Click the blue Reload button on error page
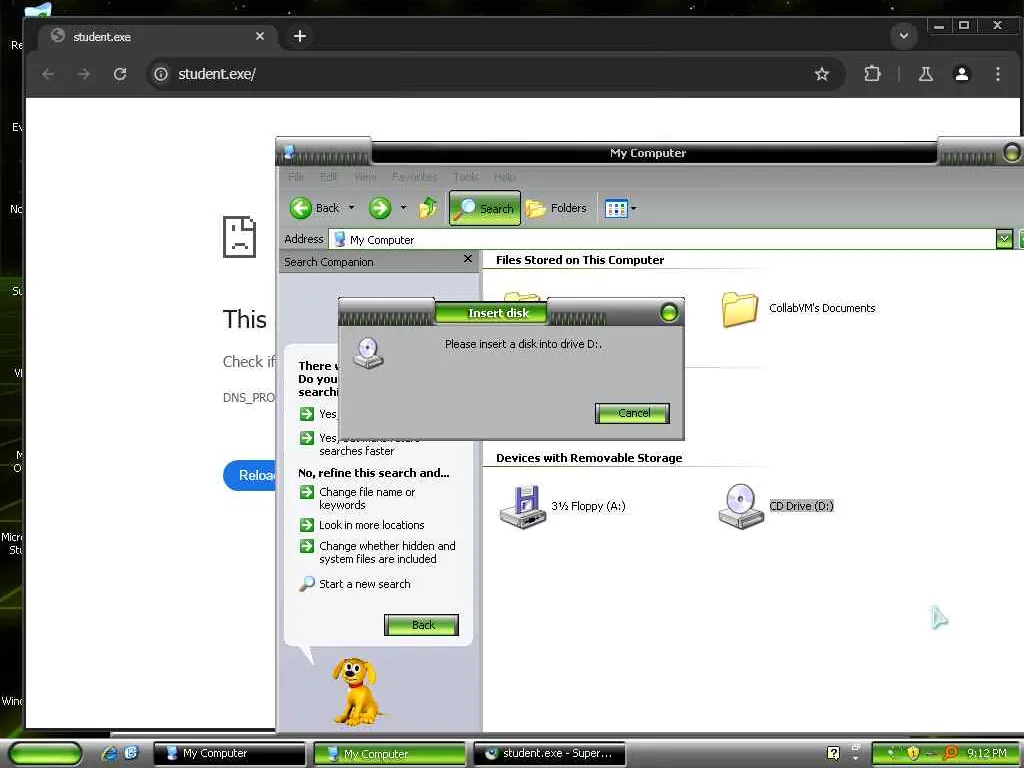The image size is (1024, 768). [x=249, y=475]
